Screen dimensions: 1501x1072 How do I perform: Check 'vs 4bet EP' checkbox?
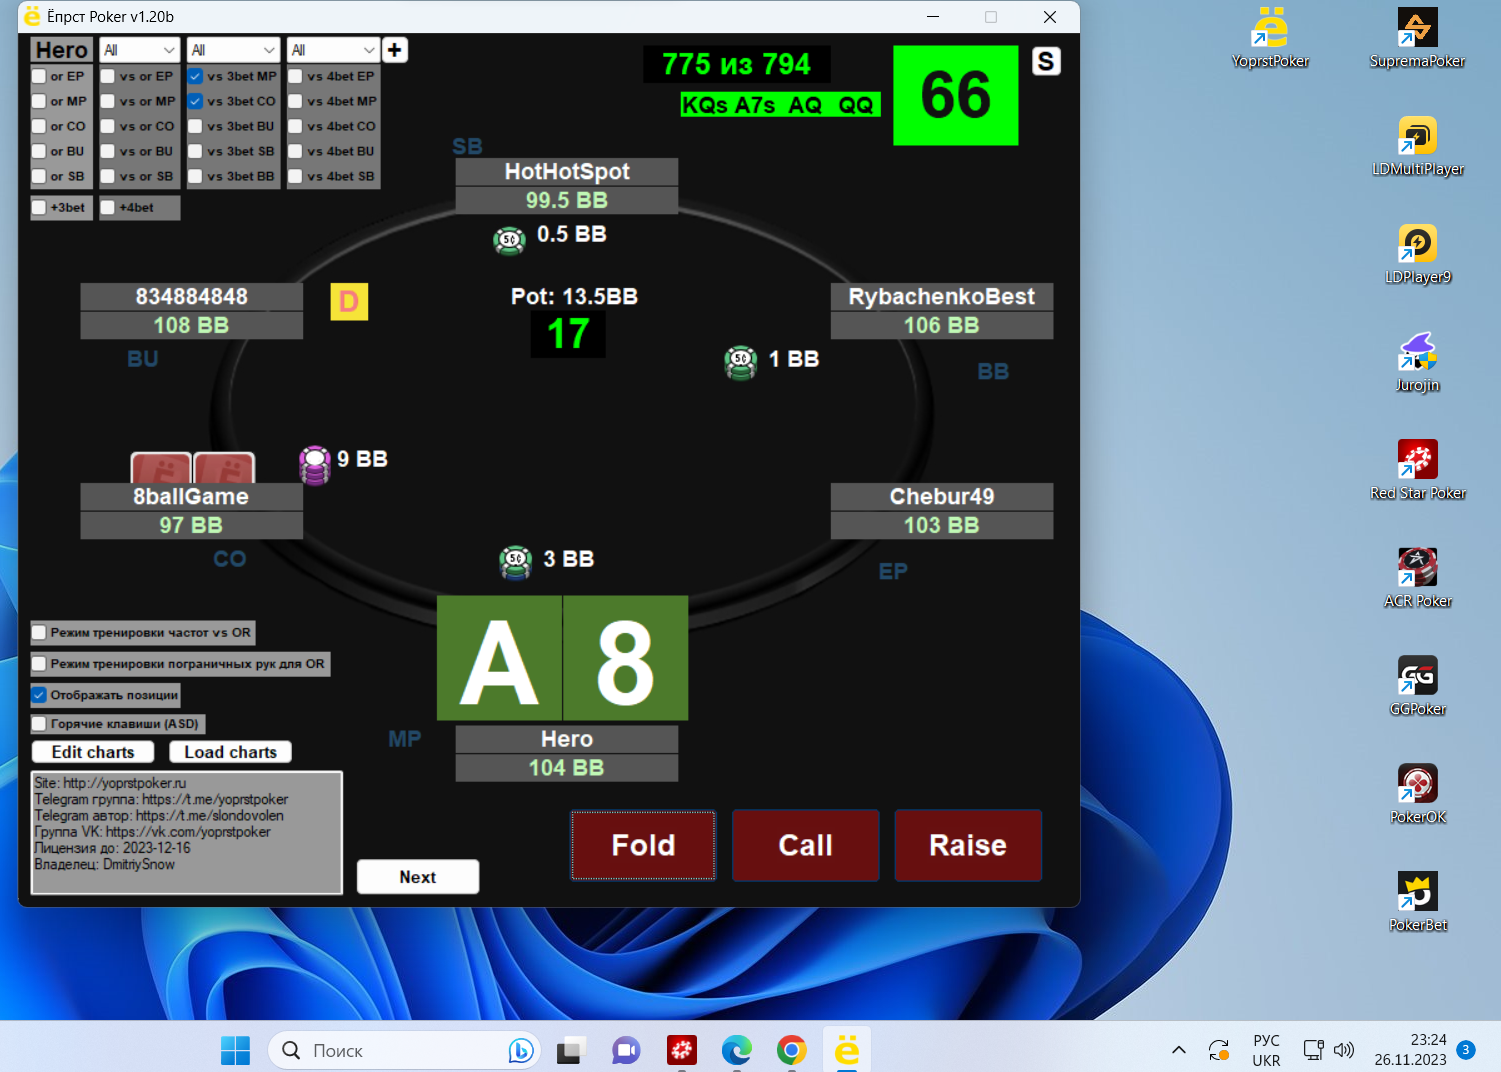coord(296,76)
